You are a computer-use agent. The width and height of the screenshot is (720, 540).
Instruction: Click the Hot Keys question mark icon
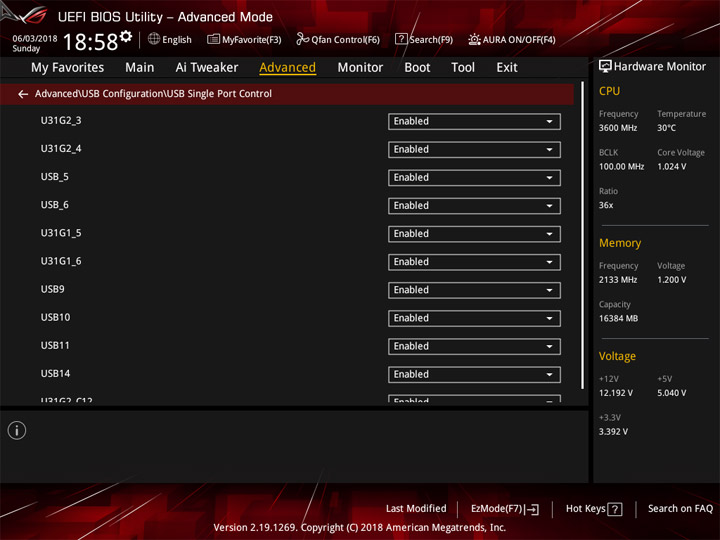point(615,509)
